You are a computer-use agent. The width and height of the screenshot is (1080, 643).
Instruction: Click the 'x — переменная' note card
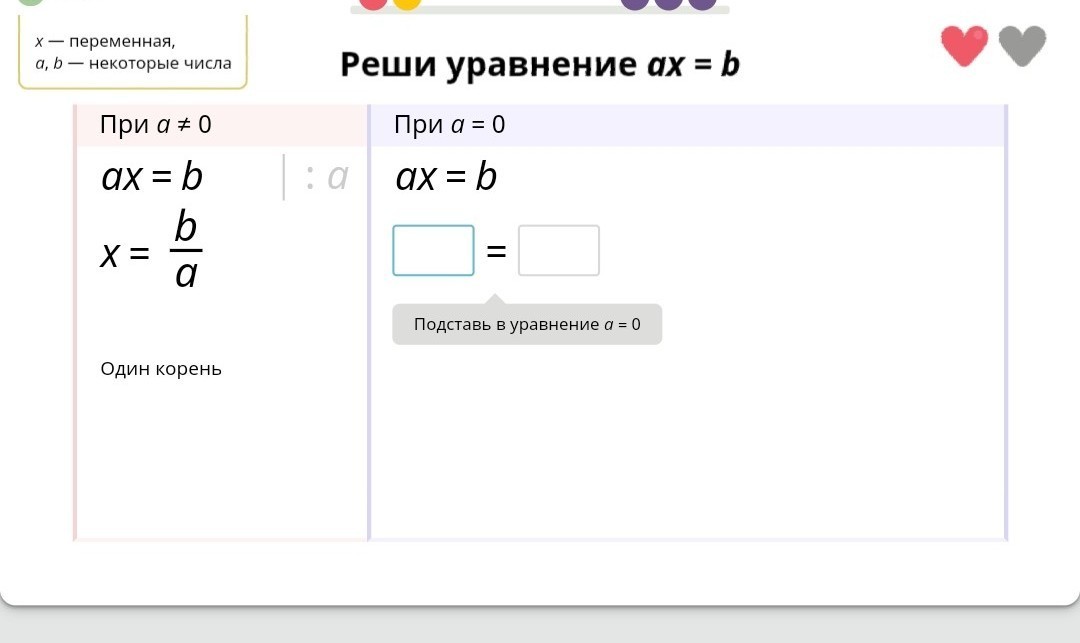click(x=132, y=52)
